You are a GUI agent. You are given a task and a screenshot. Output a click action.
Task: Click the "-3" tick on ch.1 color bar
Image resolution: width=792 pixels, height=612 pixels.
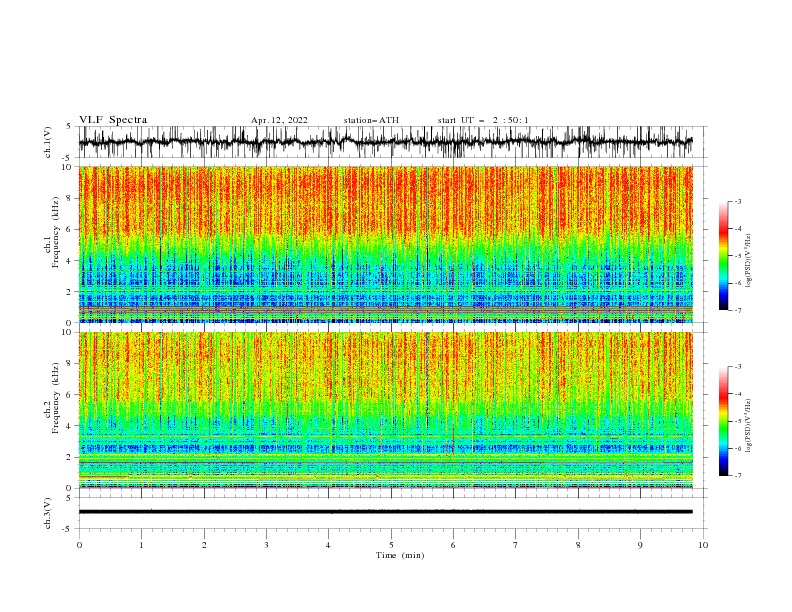pyautogui.click(x=737, y=201)
